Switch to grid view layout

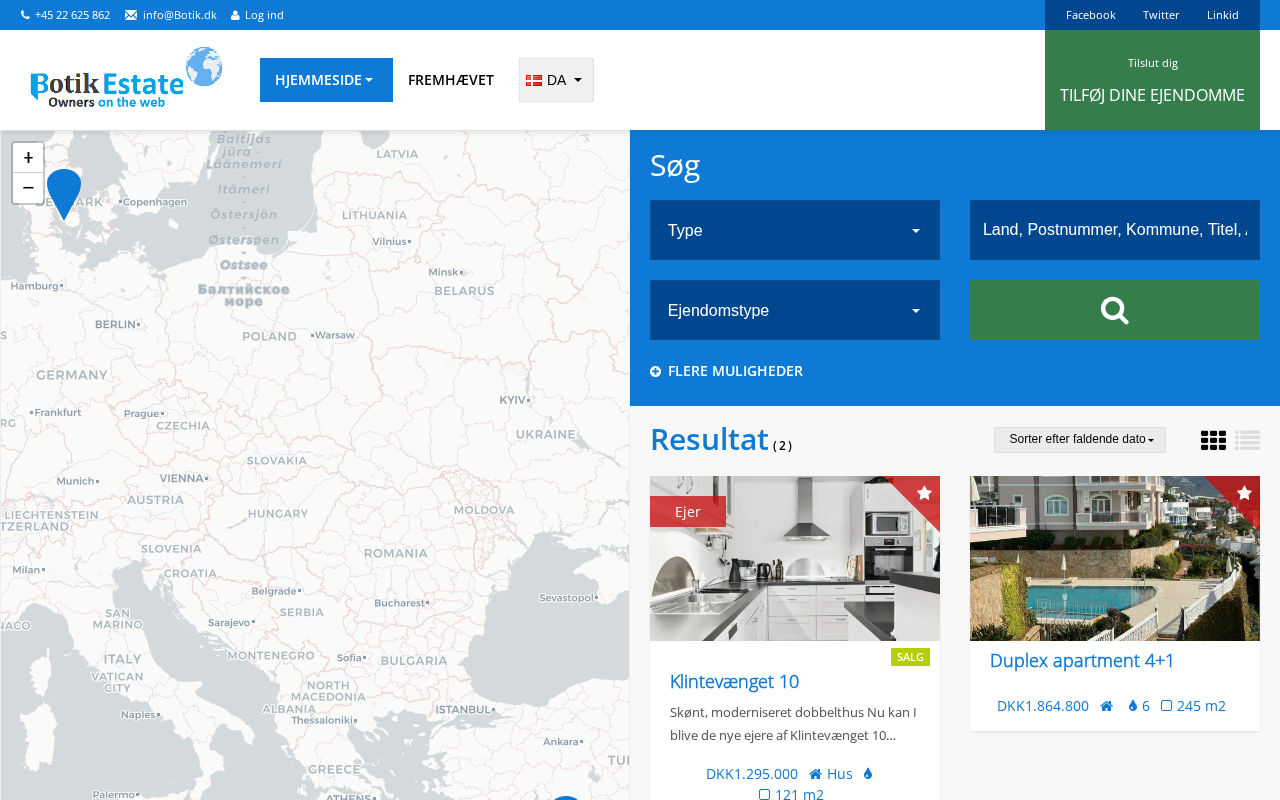click(x=1213, y=440)
